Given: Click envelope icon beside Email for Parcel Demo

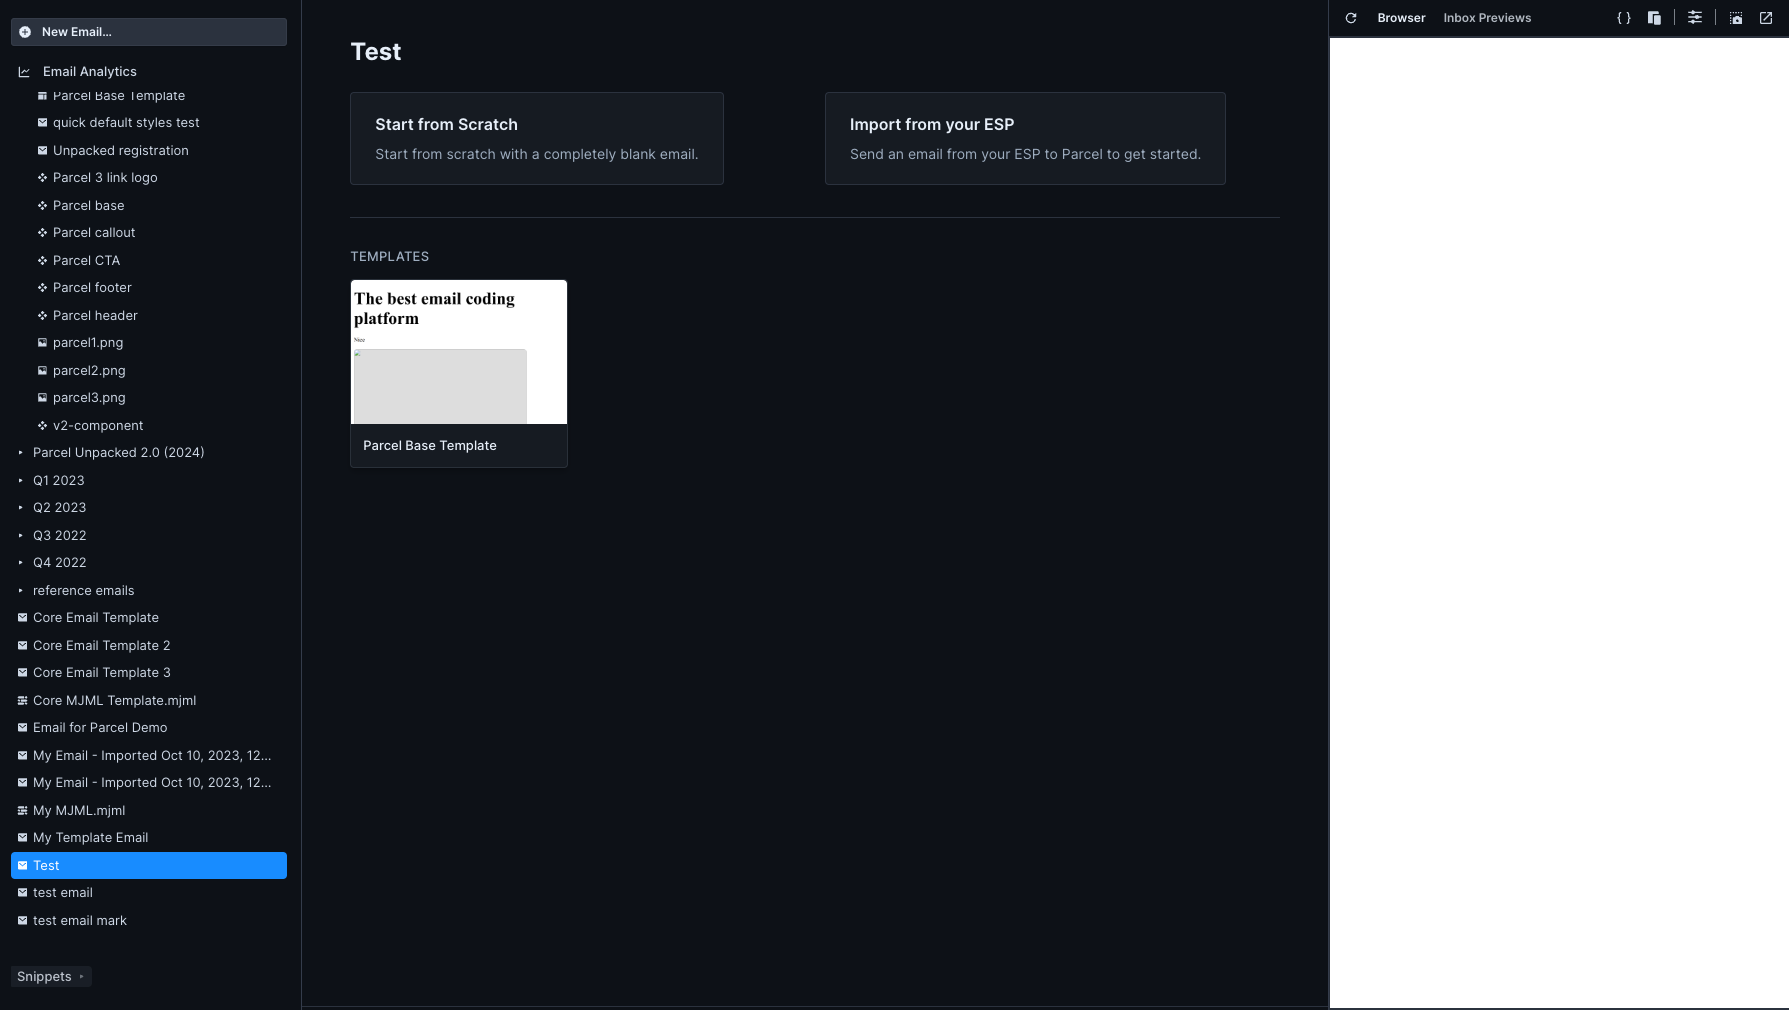Looking at the screenshot, I should tap(22, 728).
